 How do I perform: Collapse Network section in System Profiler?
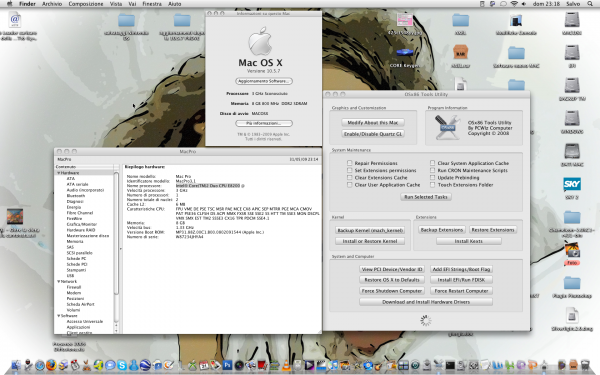point(59,282)
